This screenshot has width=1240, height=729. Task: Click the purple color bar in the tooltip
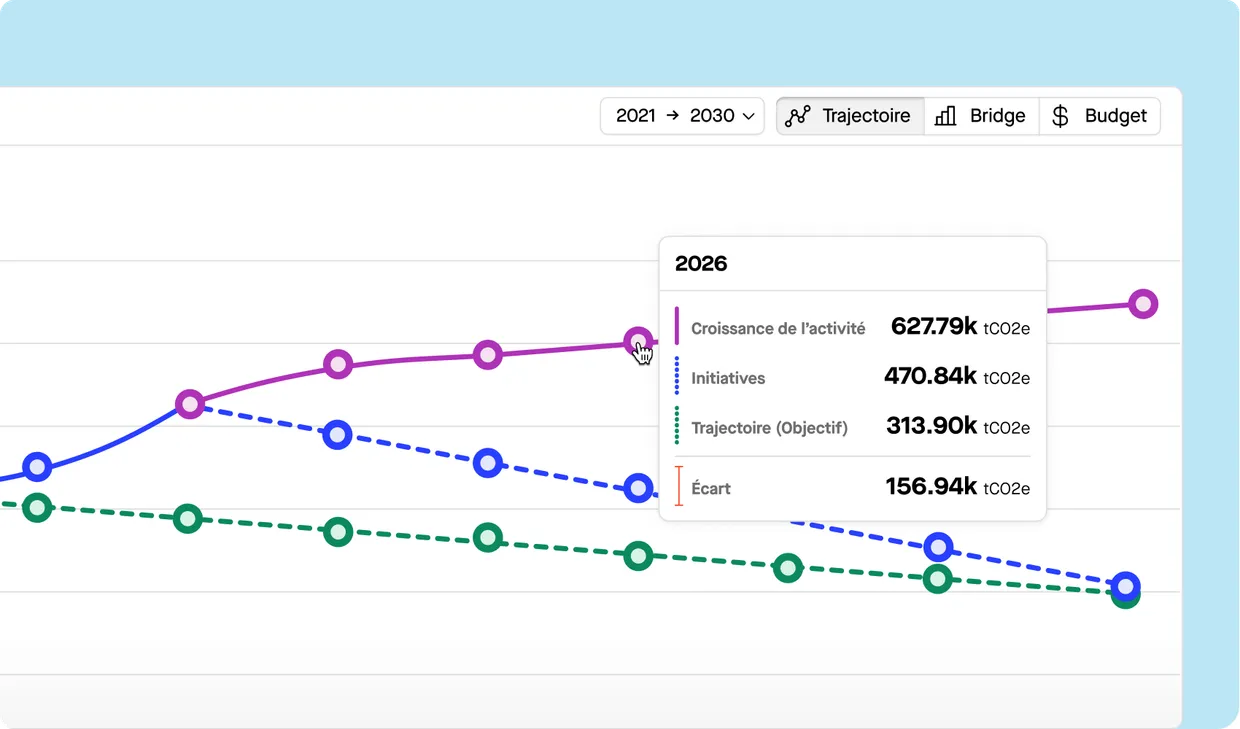coord(677,326)
